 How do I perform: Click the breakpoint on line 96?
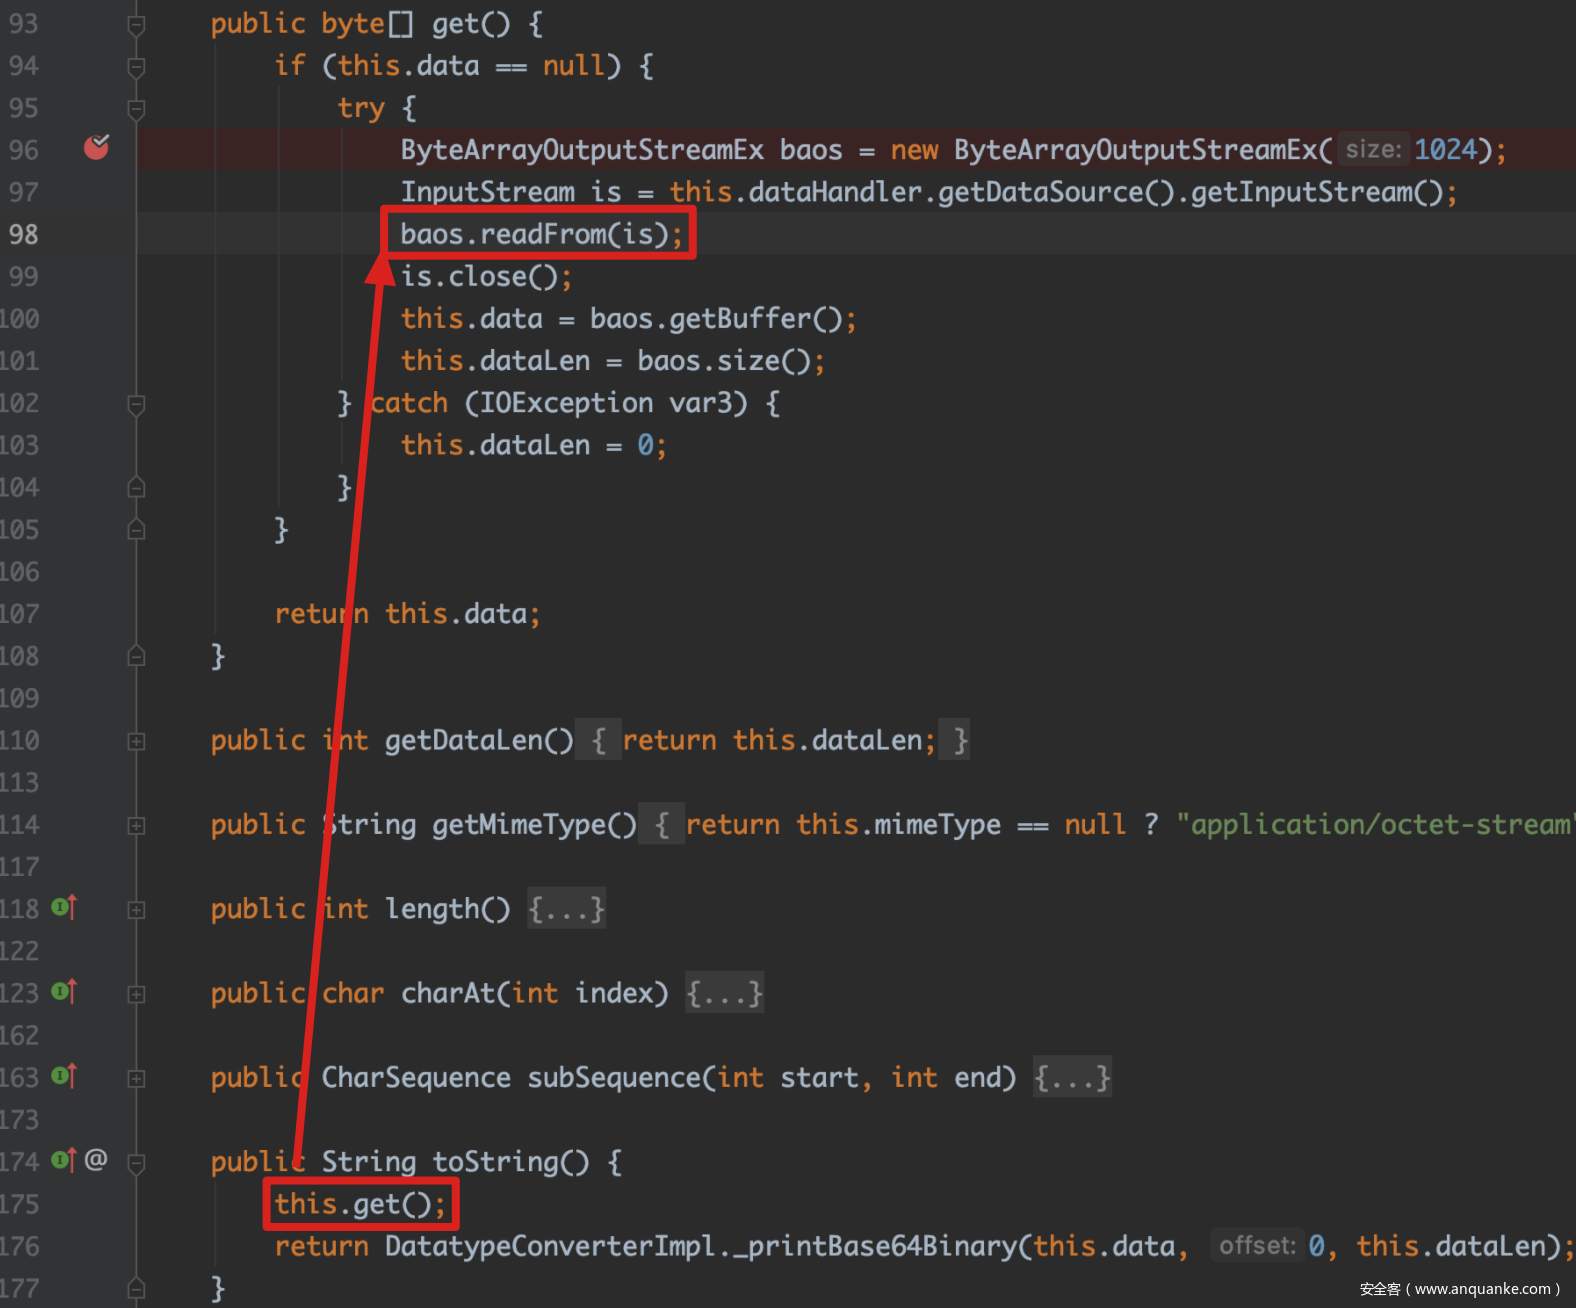tap(96, 148)
